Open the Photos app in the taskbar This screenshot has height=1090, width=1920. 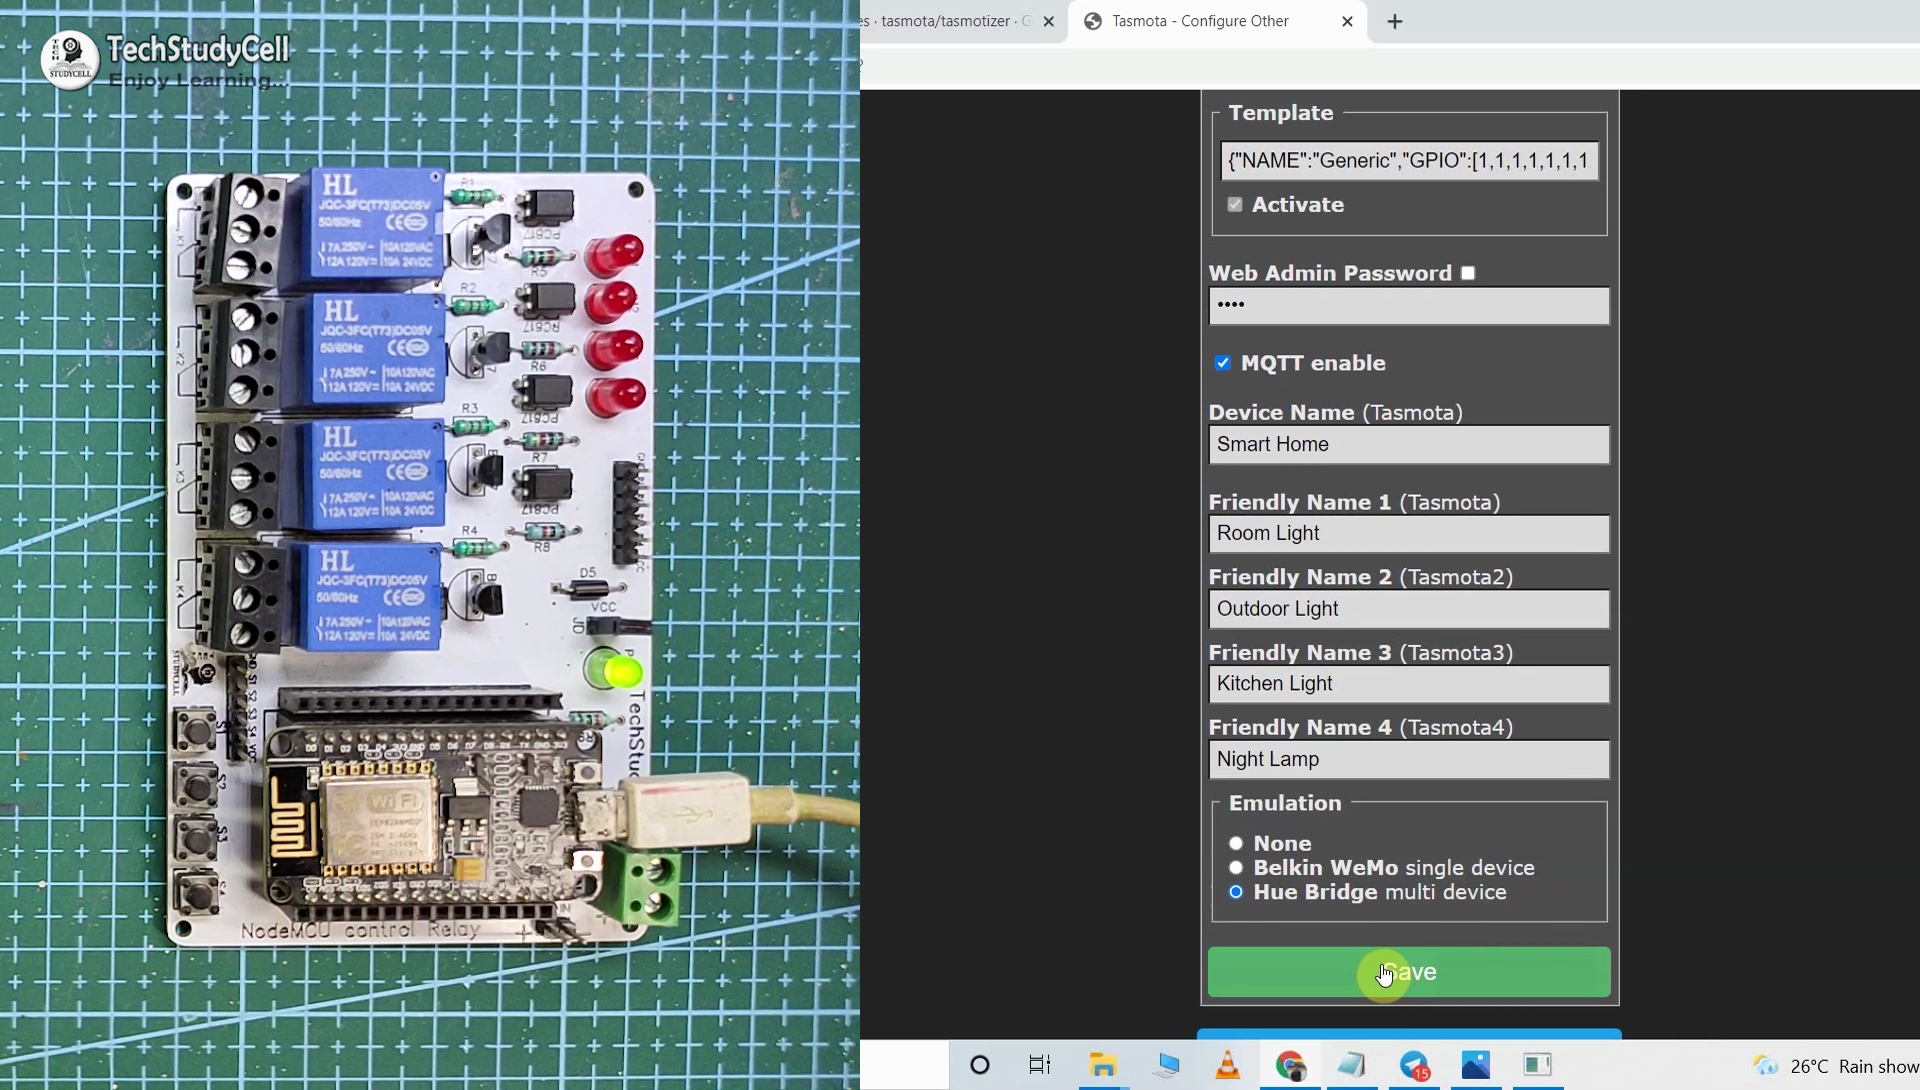(1476, 1065)
